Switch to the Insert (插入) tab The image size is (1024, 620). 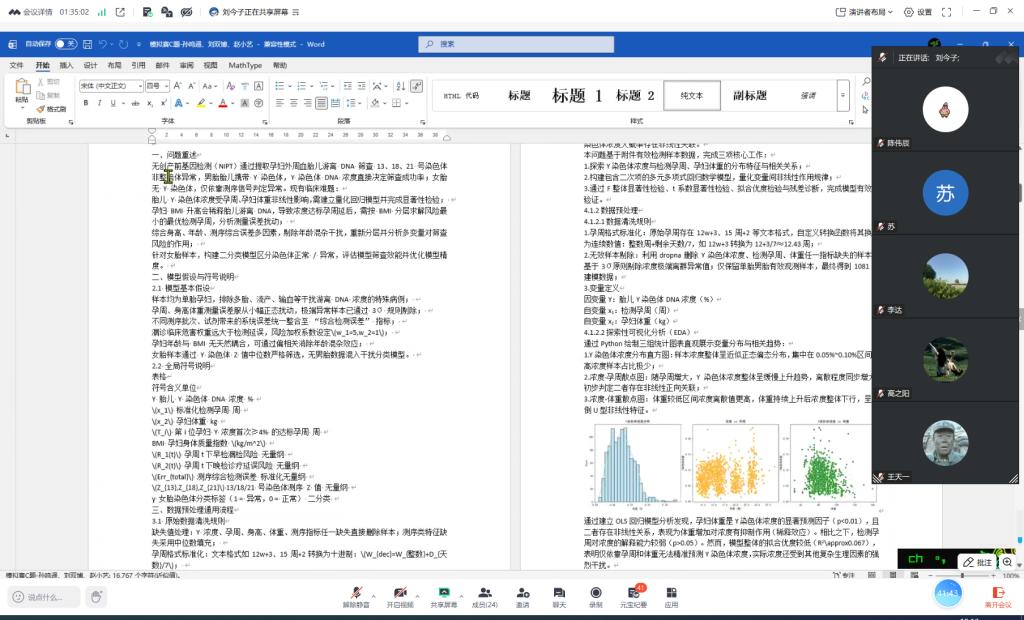(x=67, y=65)
